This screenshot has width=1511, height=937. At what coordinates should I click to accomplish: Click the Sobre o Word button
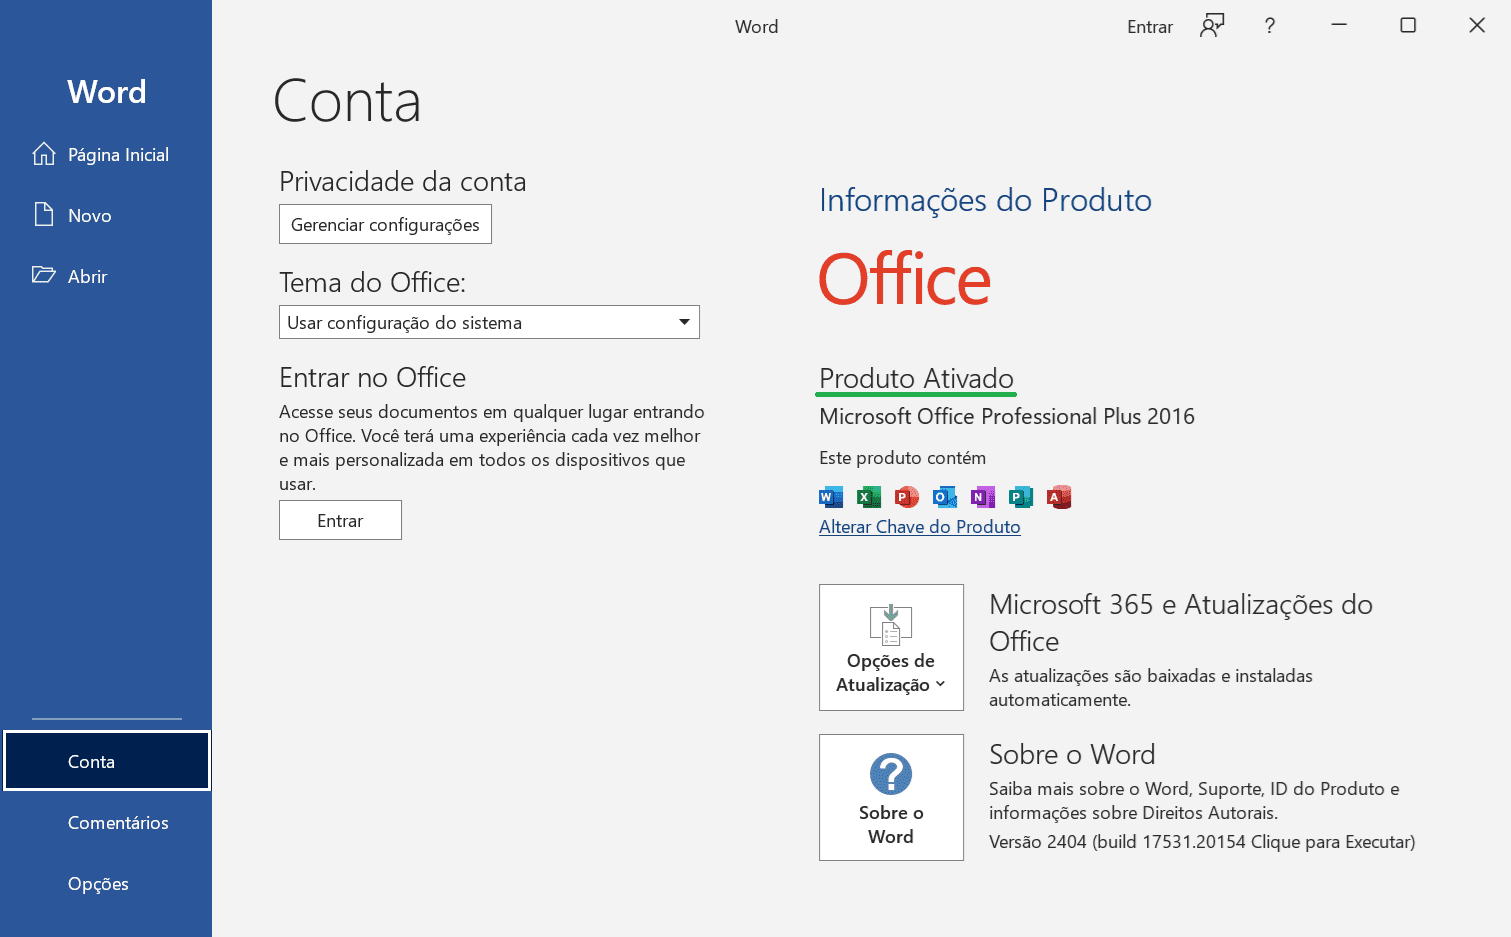click(x=890, y=797)
